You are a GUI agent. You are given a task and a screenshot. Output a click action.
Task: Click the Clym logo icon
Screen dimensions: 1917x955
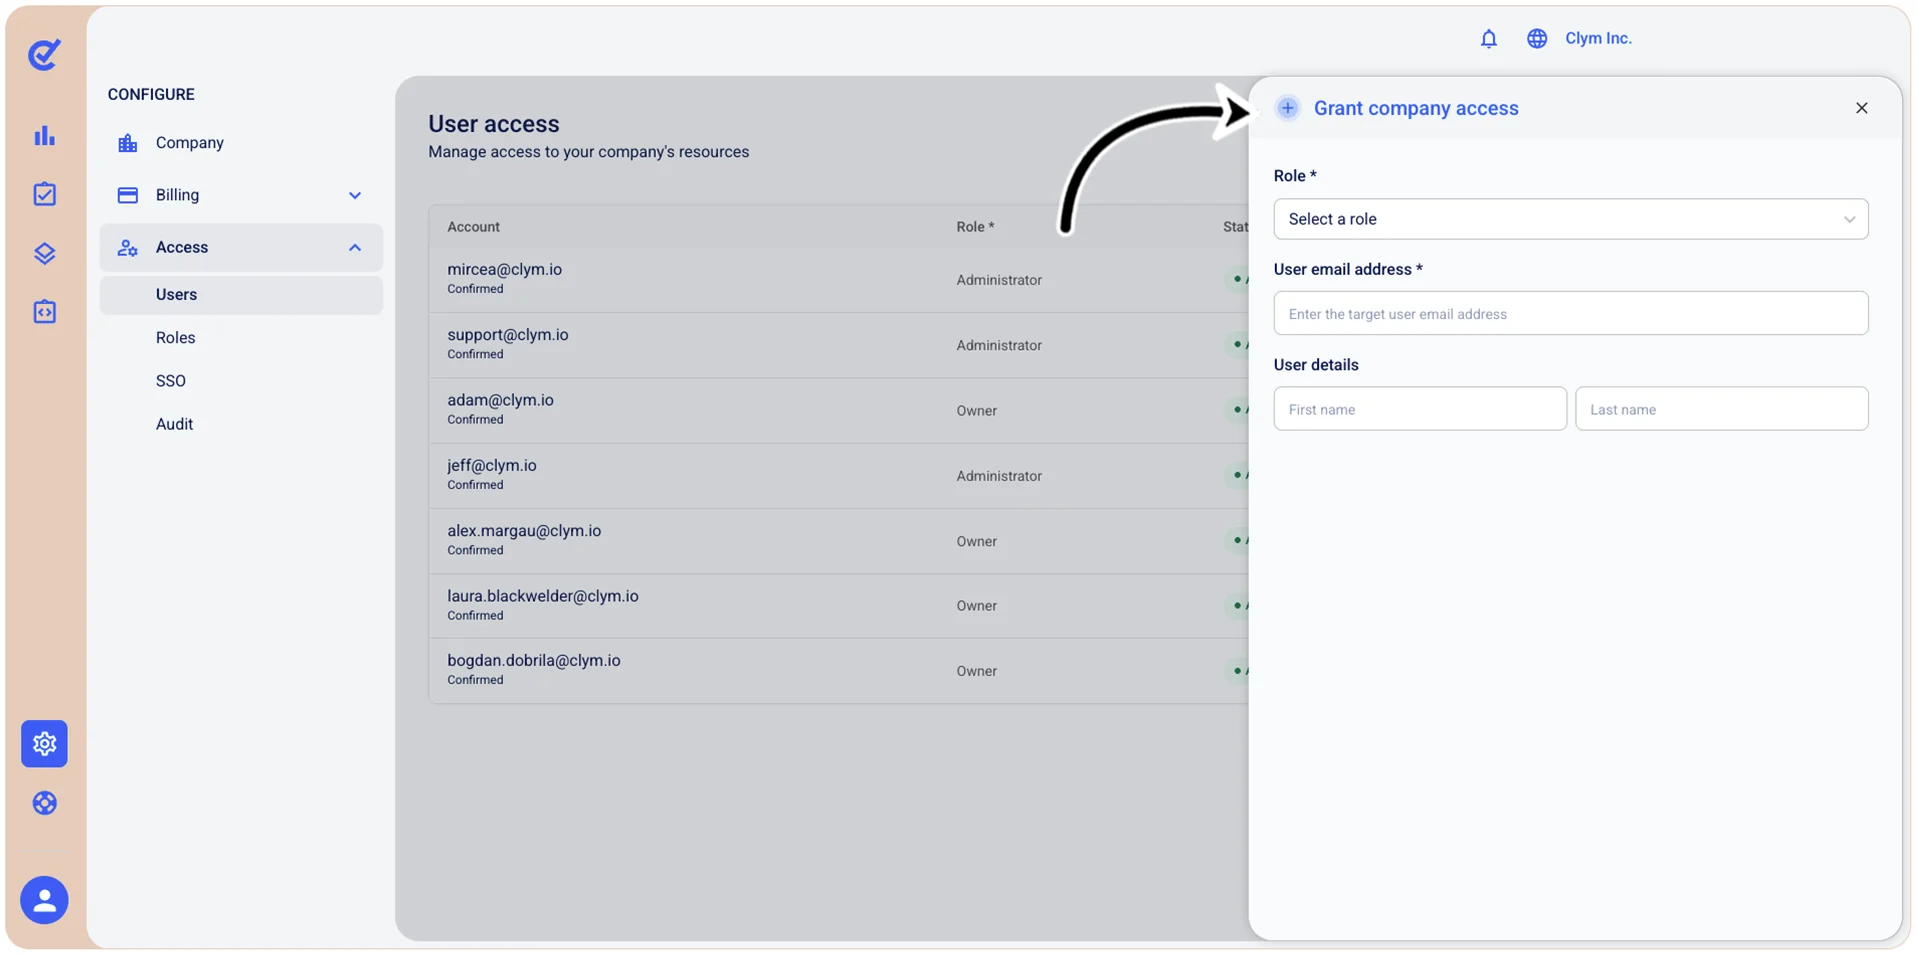44,54
